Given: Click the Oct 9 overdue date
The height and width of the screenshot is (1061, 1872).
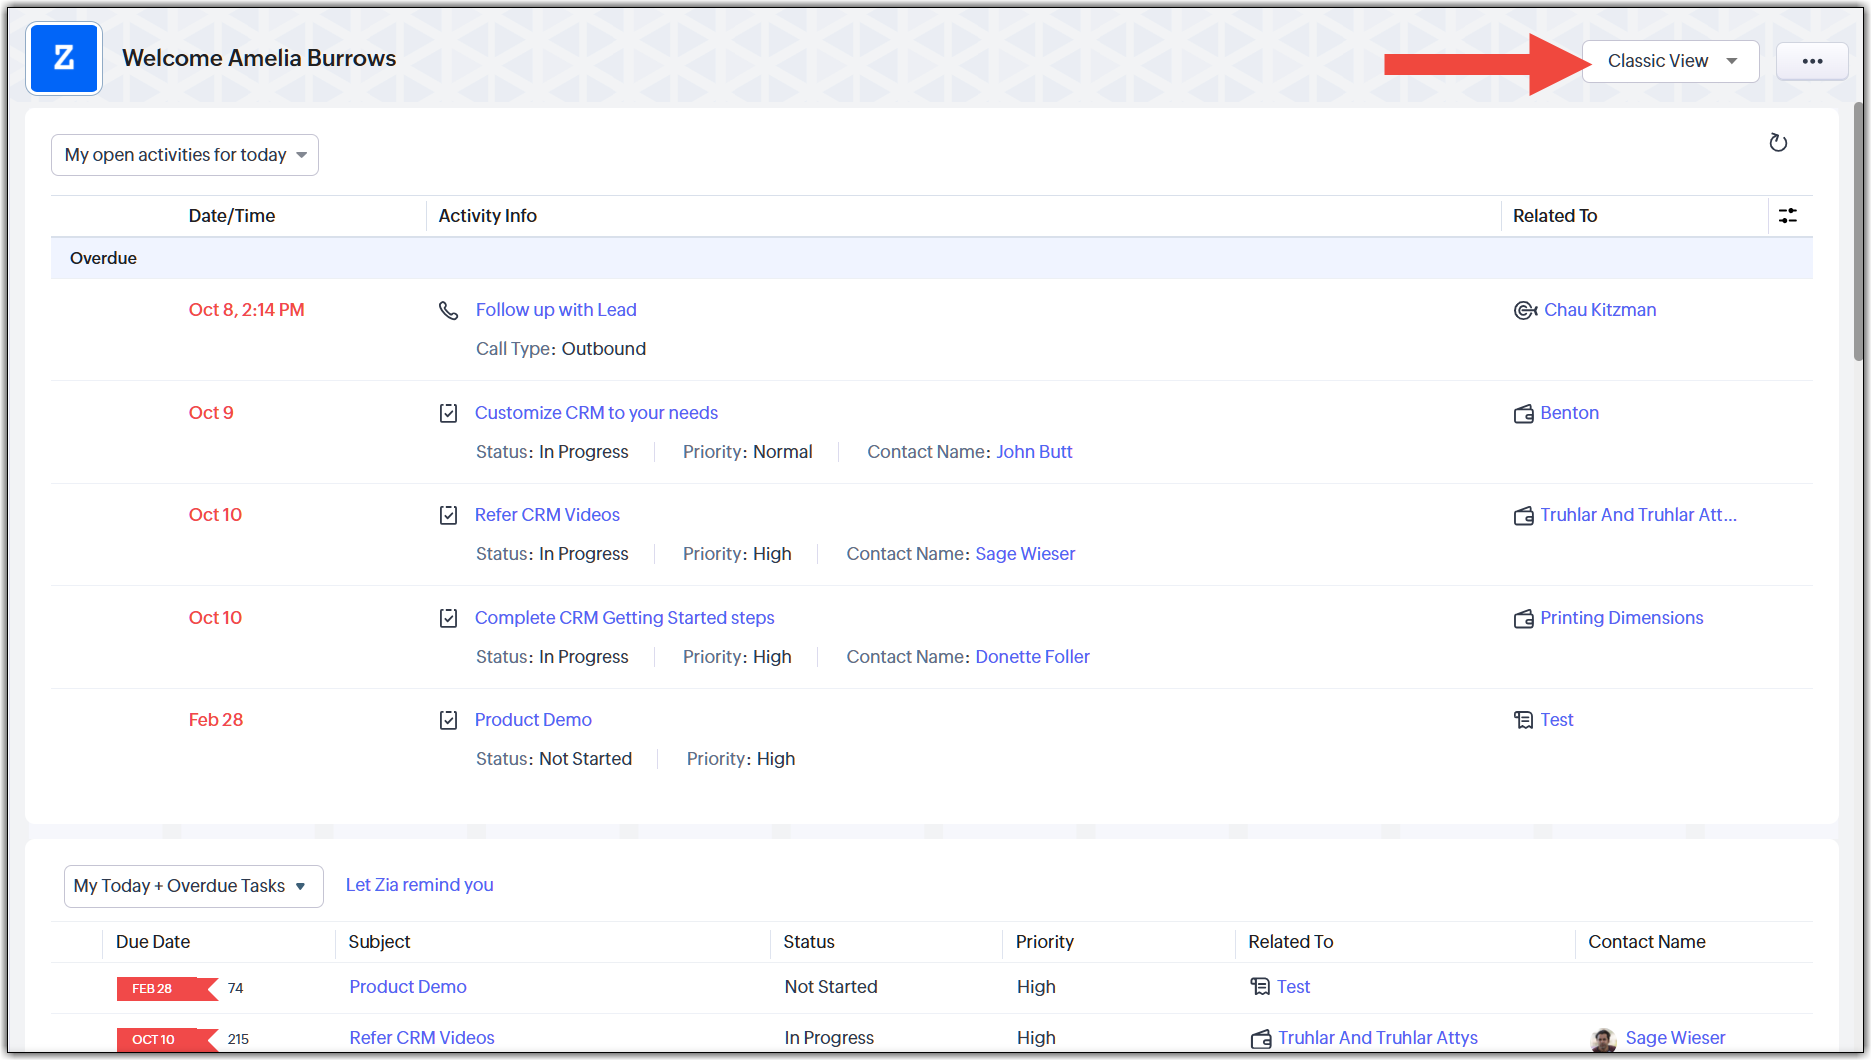Looking at the screenshot, I should click(x=211, y=413).
